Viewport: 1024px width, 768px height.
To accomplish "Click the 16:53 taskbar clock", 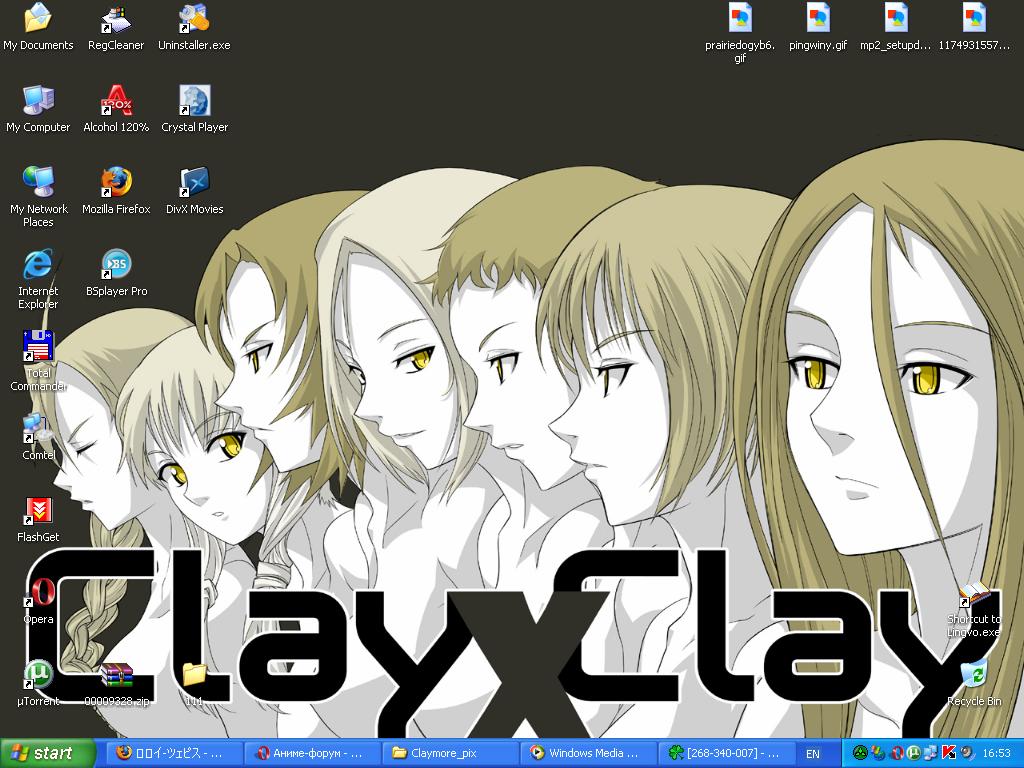I will click(x=997, y=754).
